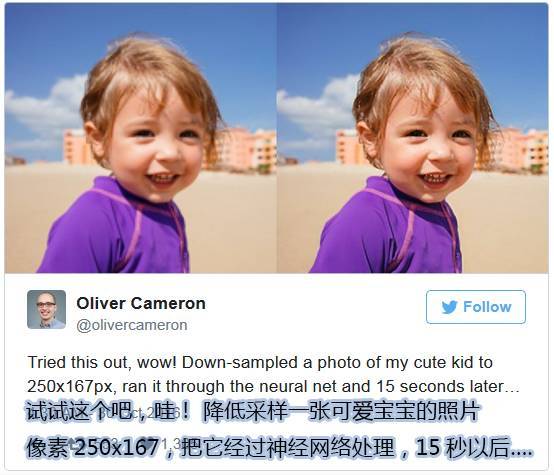Click the word 'Follow' on the button
The image size is (554, 475).
pyautogui.click(x=487, y=307)
